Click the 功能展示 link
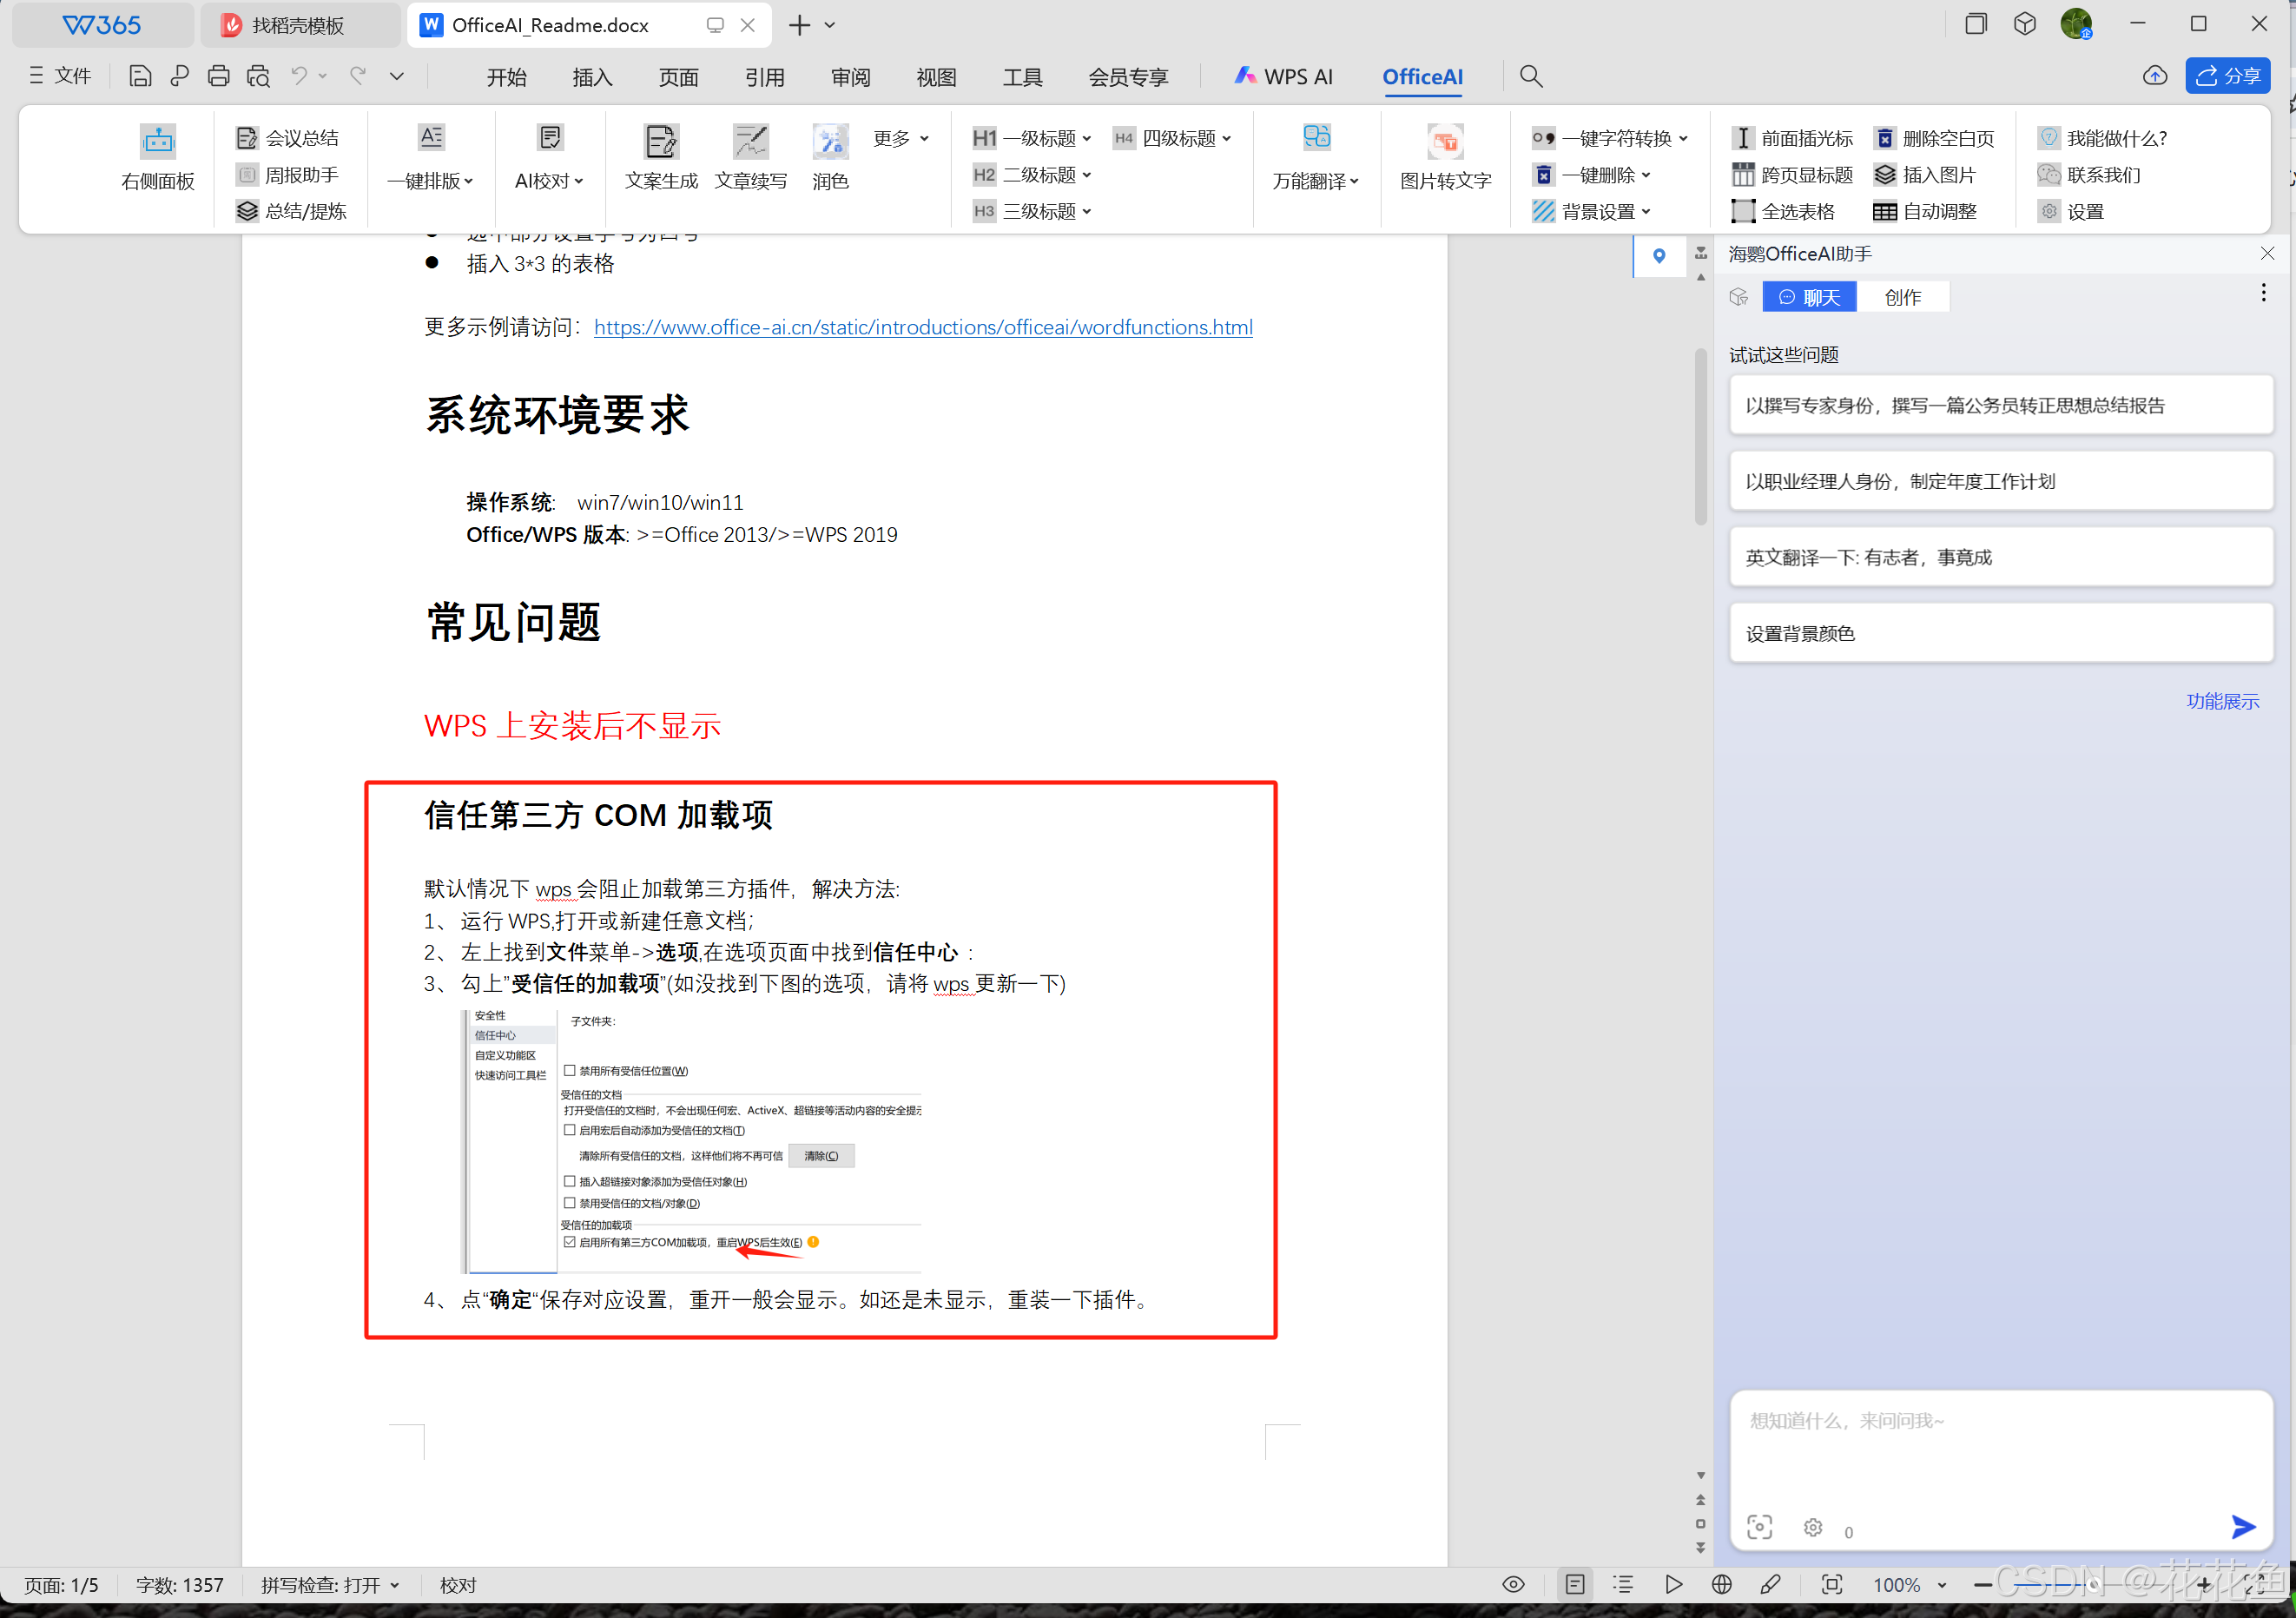Screen dimensions: 2296x1618 tap(2222, 701)
